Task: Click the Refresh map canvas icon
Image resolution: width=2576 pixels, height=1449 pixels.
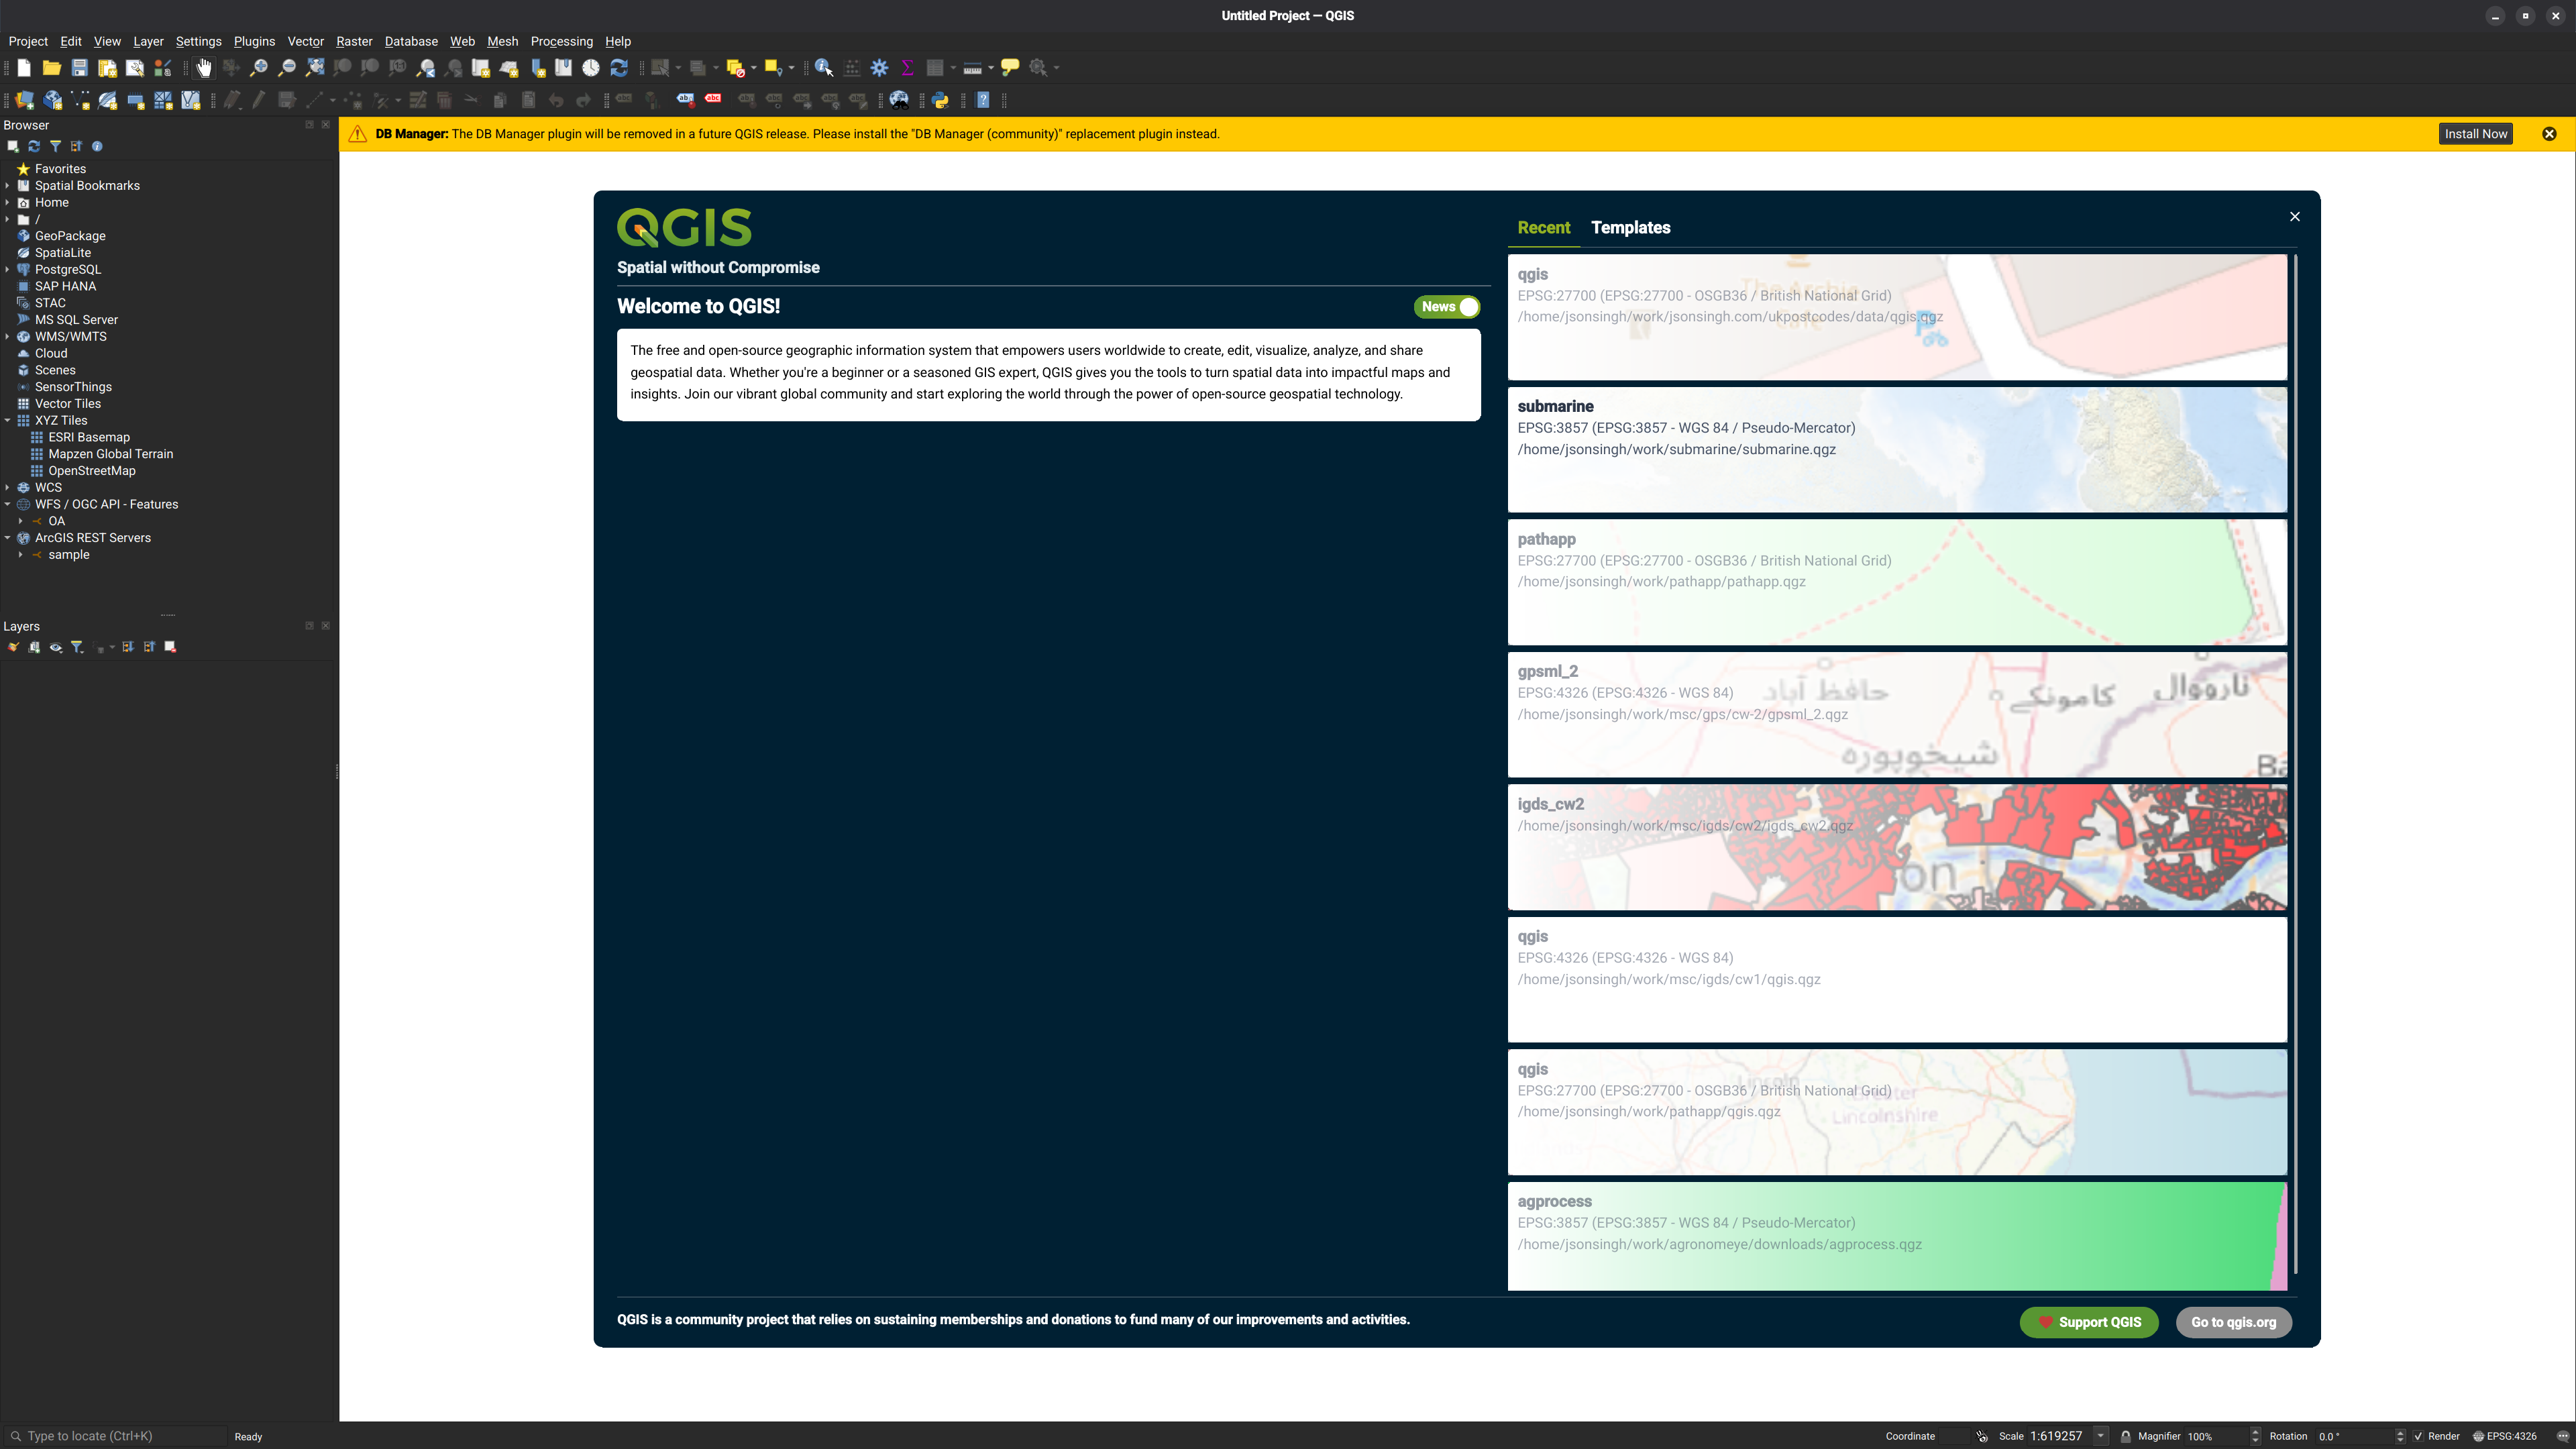Action: [x=619, y=68]
